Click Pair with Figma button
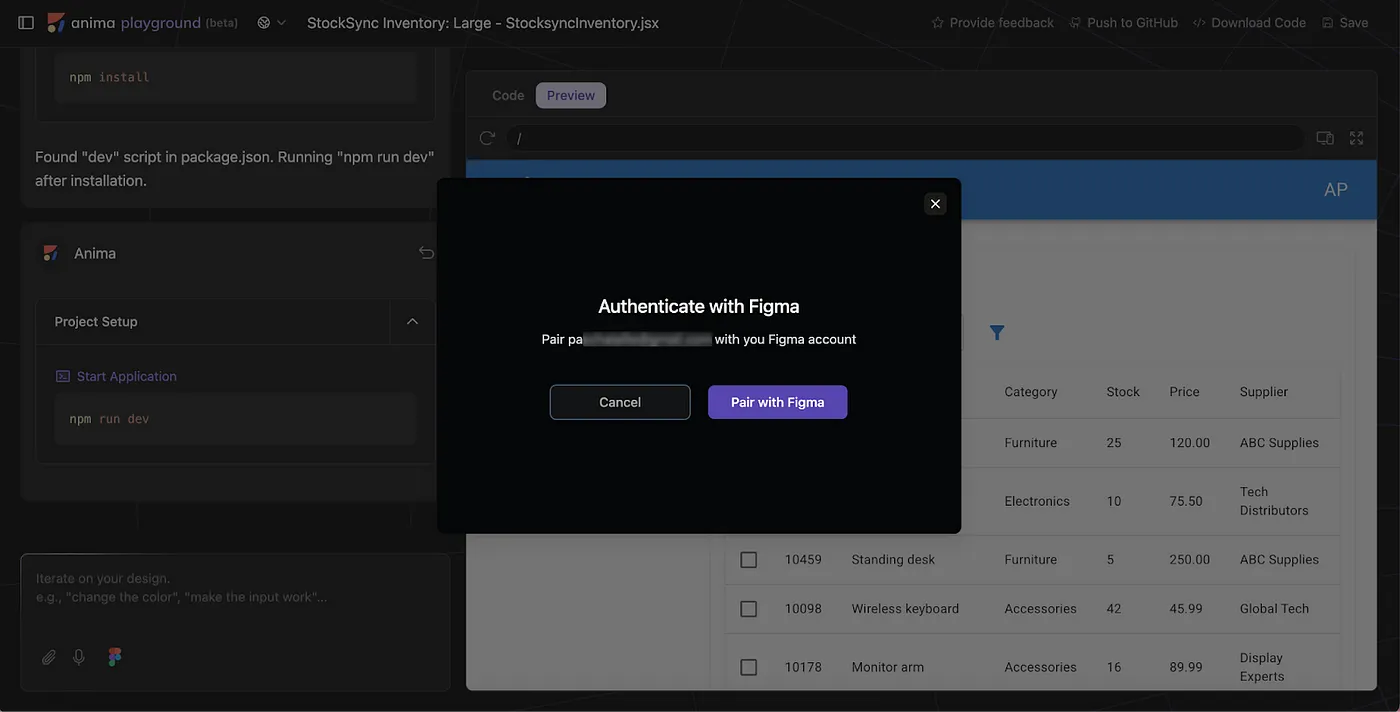The width and height of the screenshot is (1400, 712). pyautogui.click(x=777, y=401)
